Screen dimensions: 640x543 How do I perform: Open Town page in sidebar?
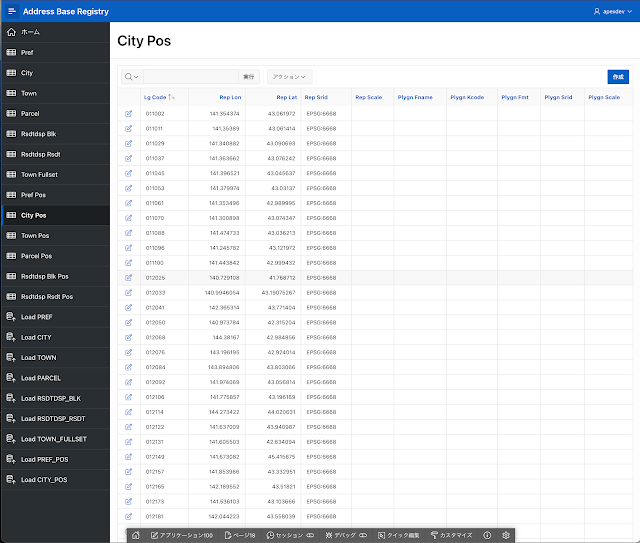[x=55, y=93]
